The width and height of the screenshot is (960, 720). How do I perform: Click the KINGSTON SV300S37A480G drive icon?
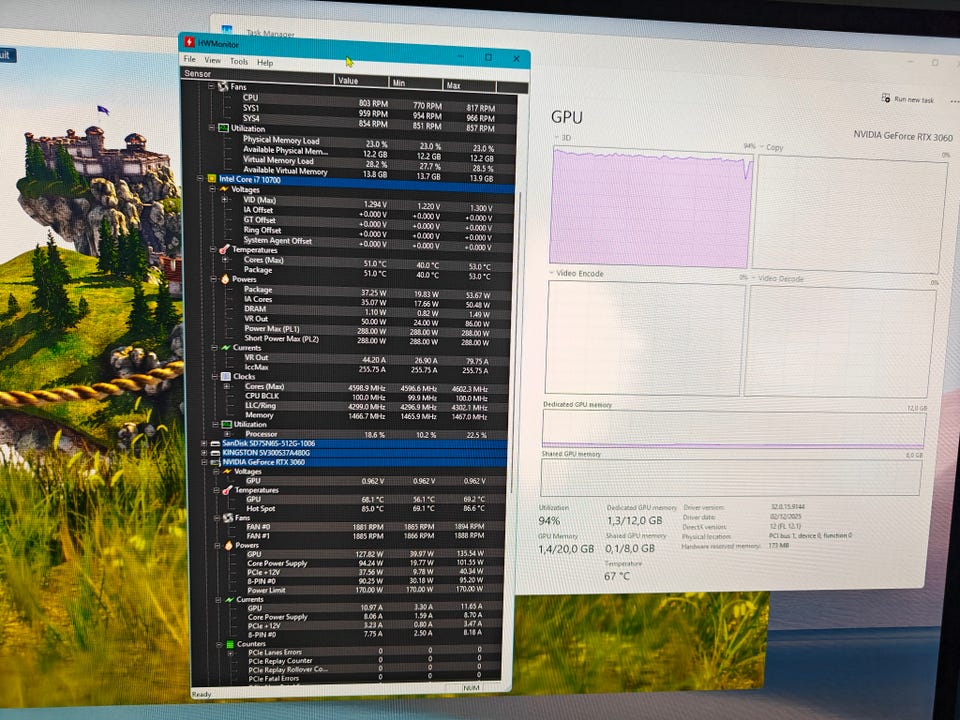click(x=213, y=452)
